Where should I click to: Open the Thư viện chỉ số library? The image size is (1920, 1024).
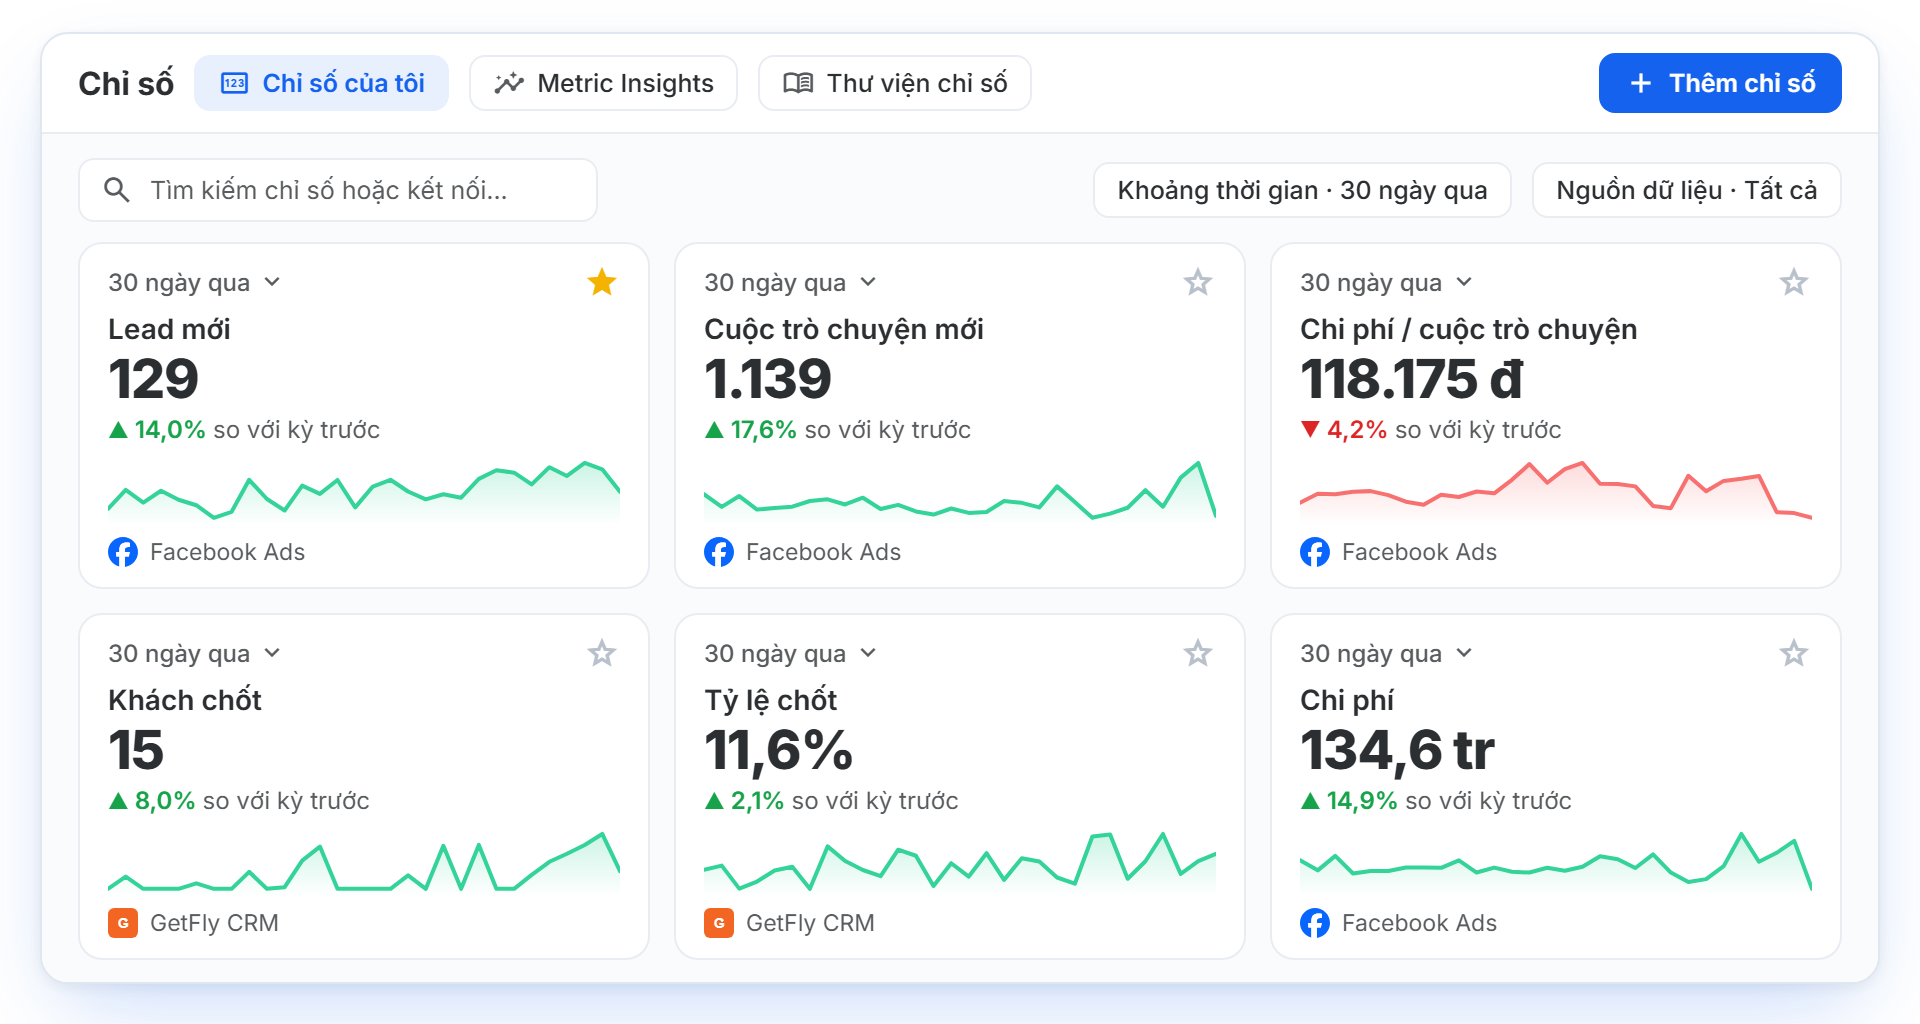pyautogui.click(x=895, y=83)
